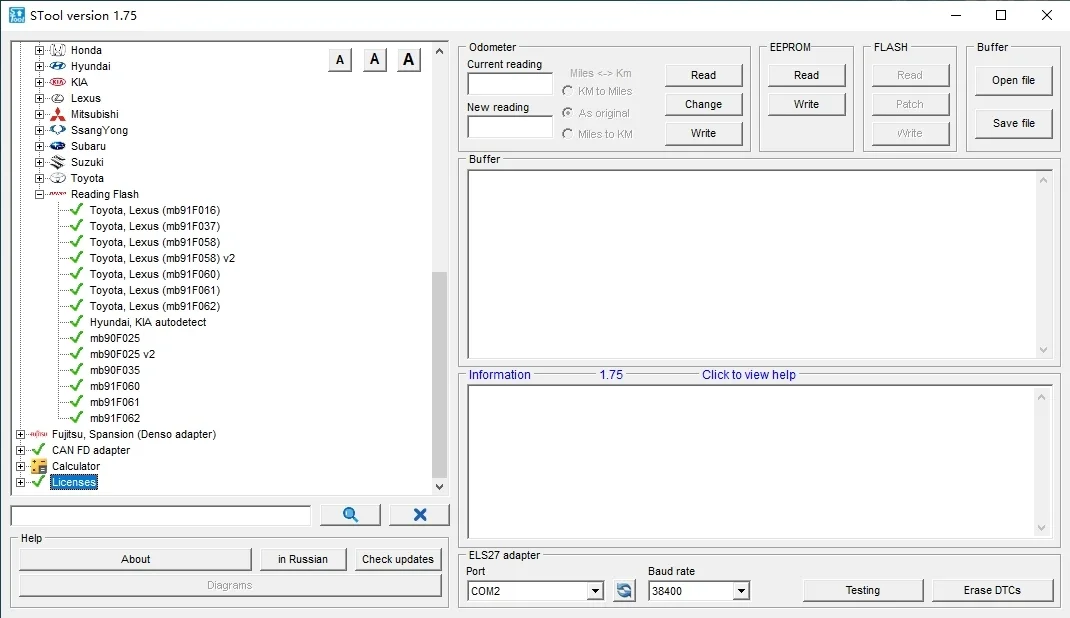Click the magnifier search icon button
Viewport: 1070px width, 618px height.
coord(350,515)
